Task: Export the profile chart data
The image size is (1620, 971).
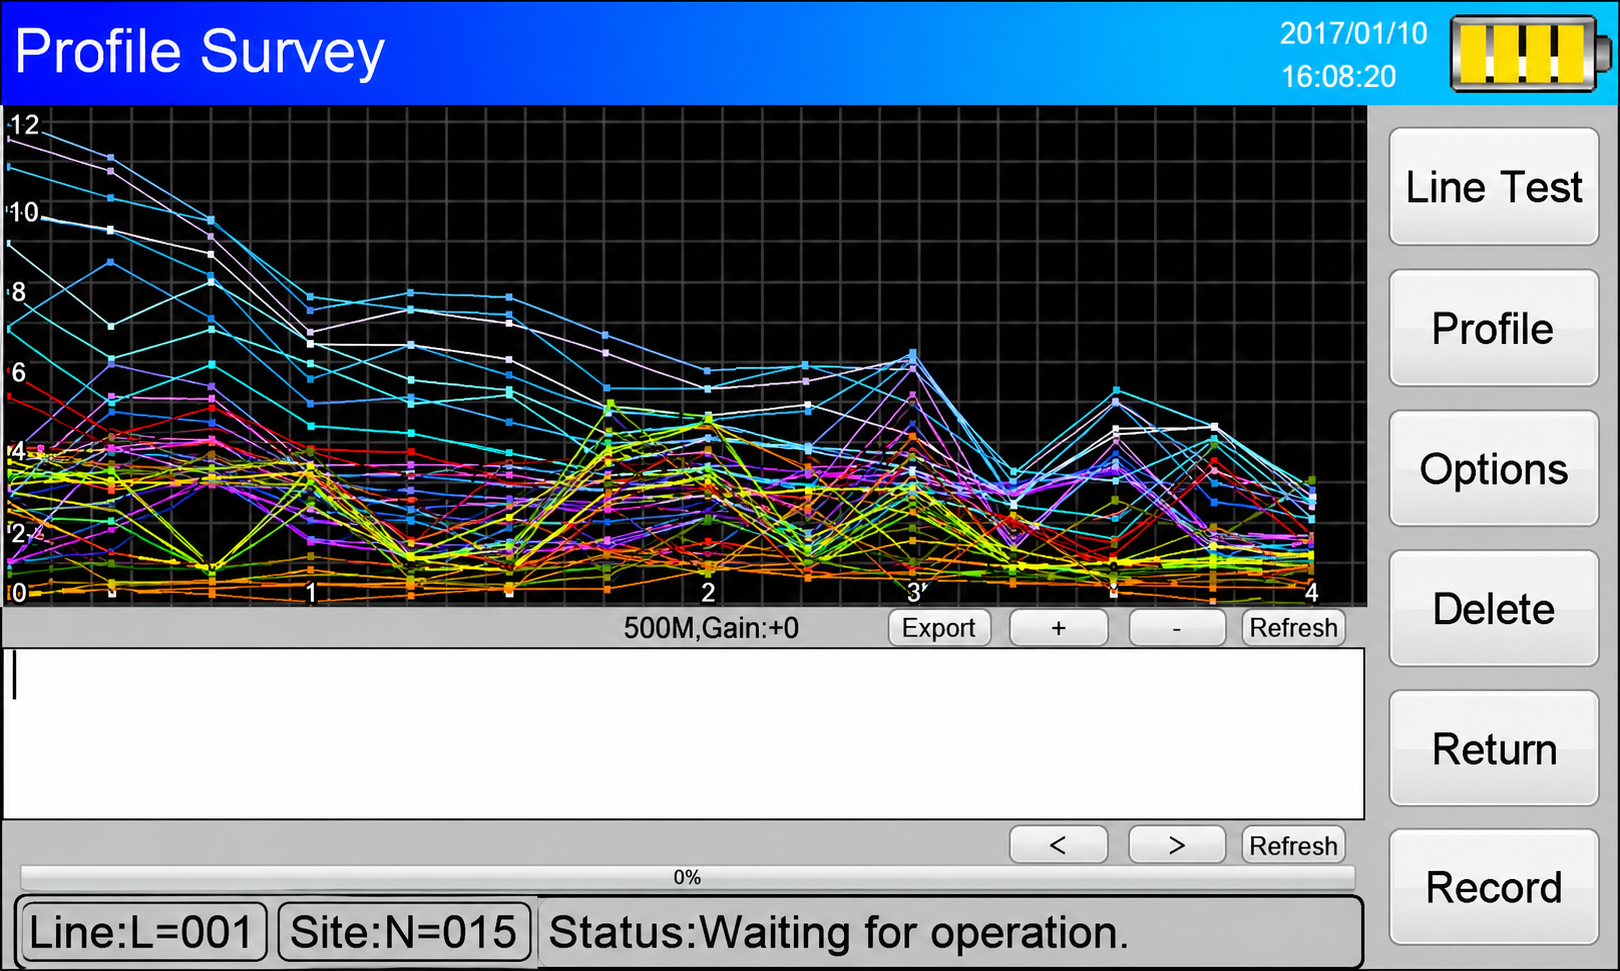Action: [x=939, y=628]
